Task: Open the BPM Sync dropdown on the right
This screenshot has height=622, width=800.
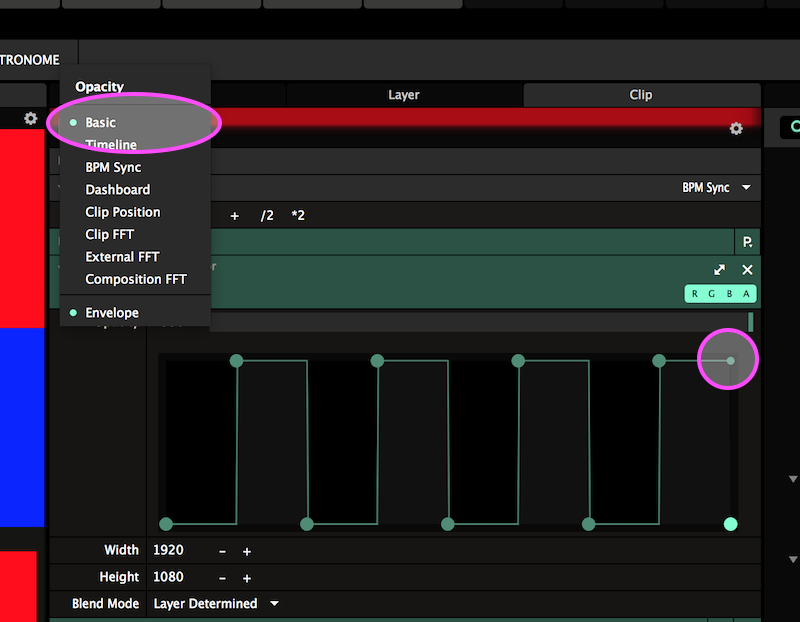Action: pos(716,188)
